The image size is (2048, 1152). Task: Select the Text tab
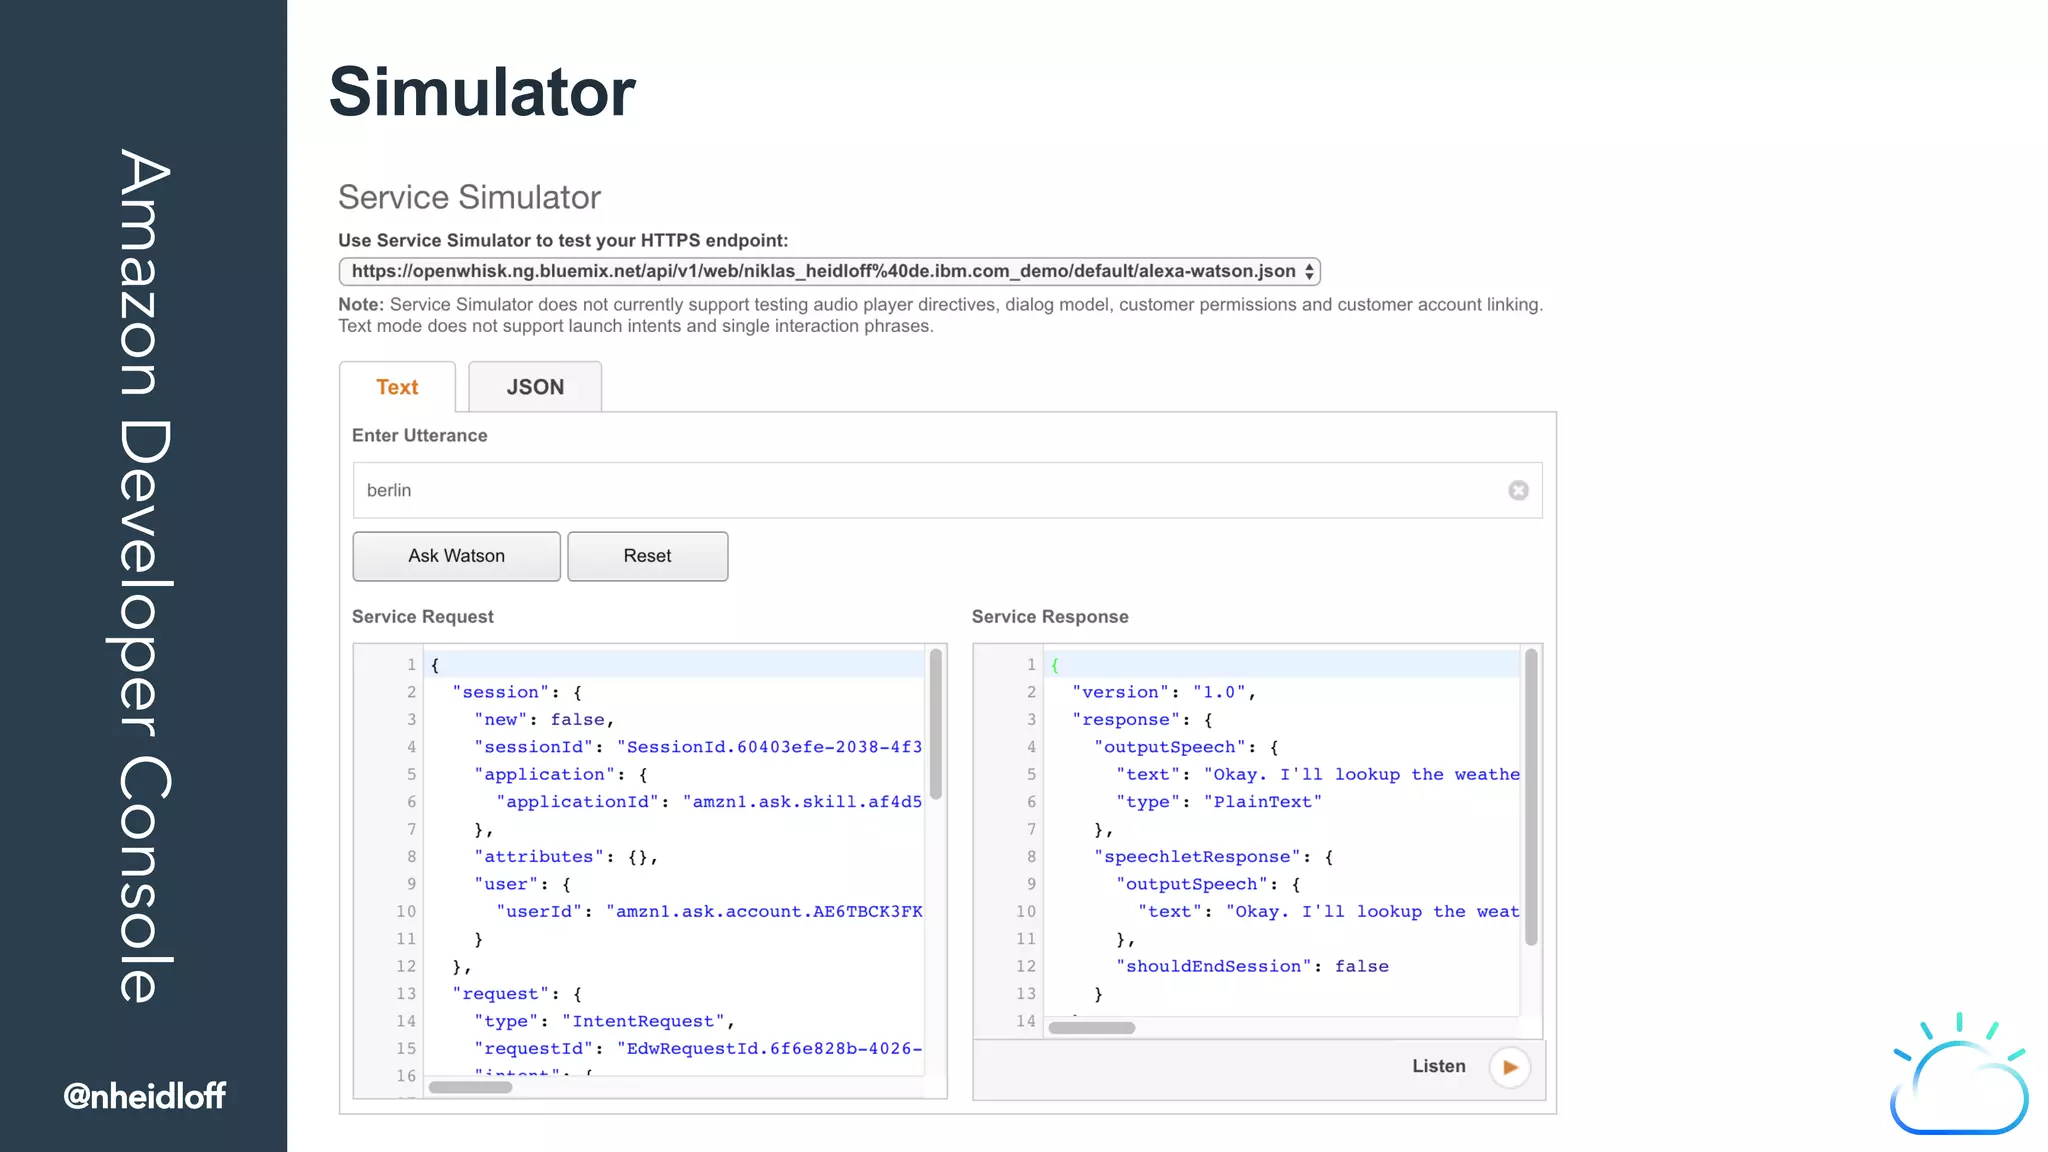tap(397, 387)
